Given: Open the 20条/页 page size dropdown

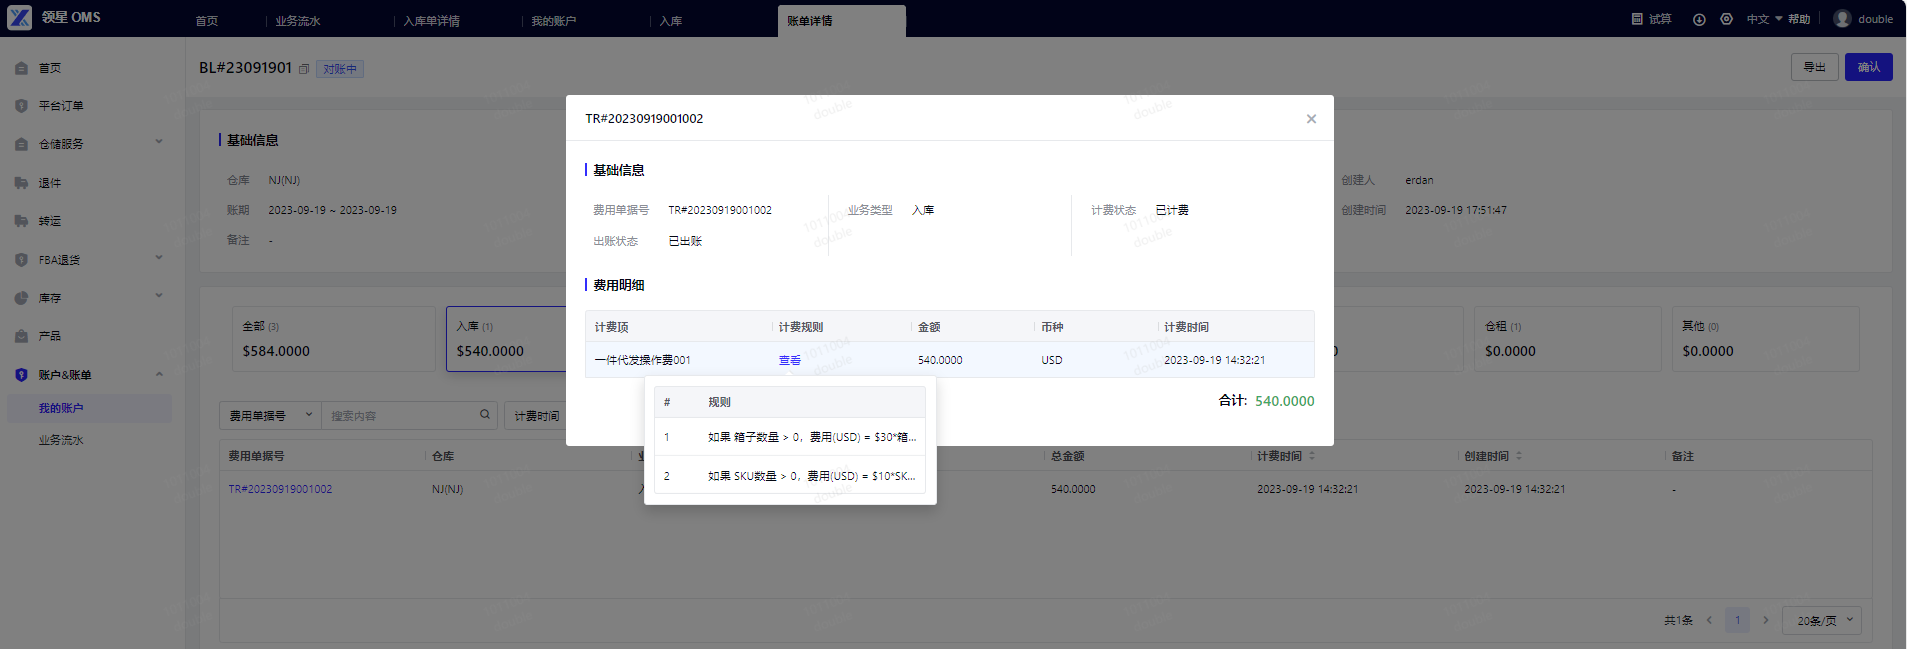Looking at the screenshot, I should (1825, 620).
